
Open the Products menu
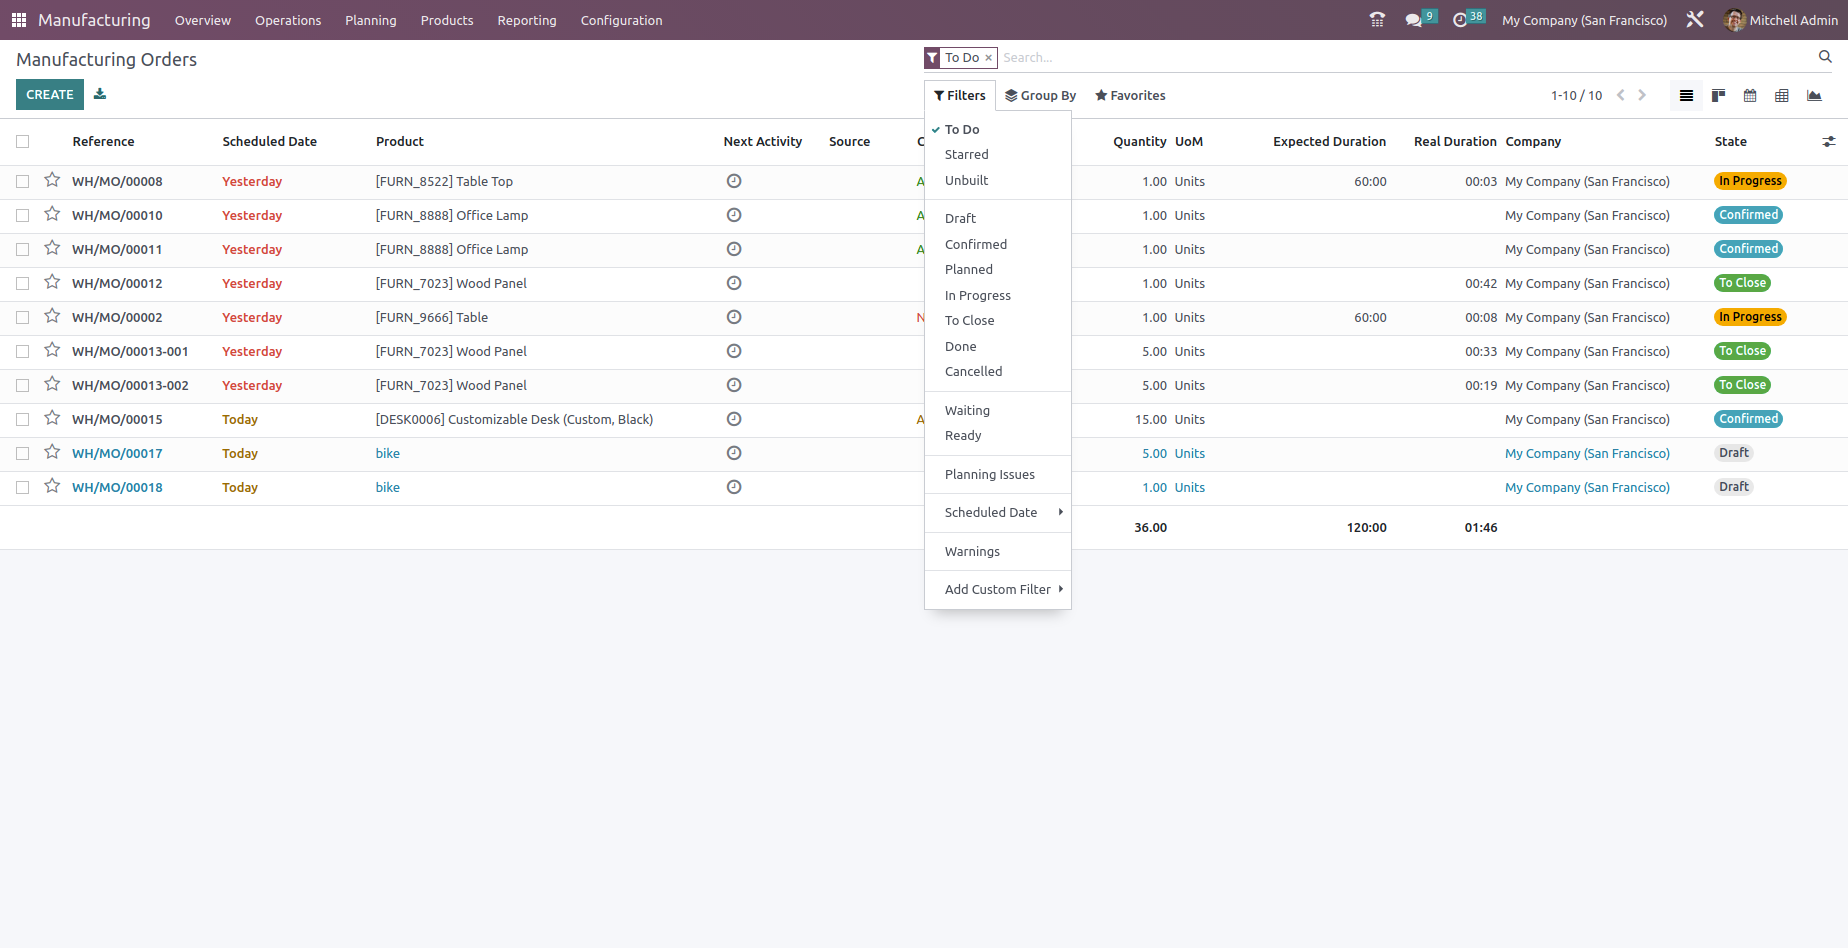point(447,20)
